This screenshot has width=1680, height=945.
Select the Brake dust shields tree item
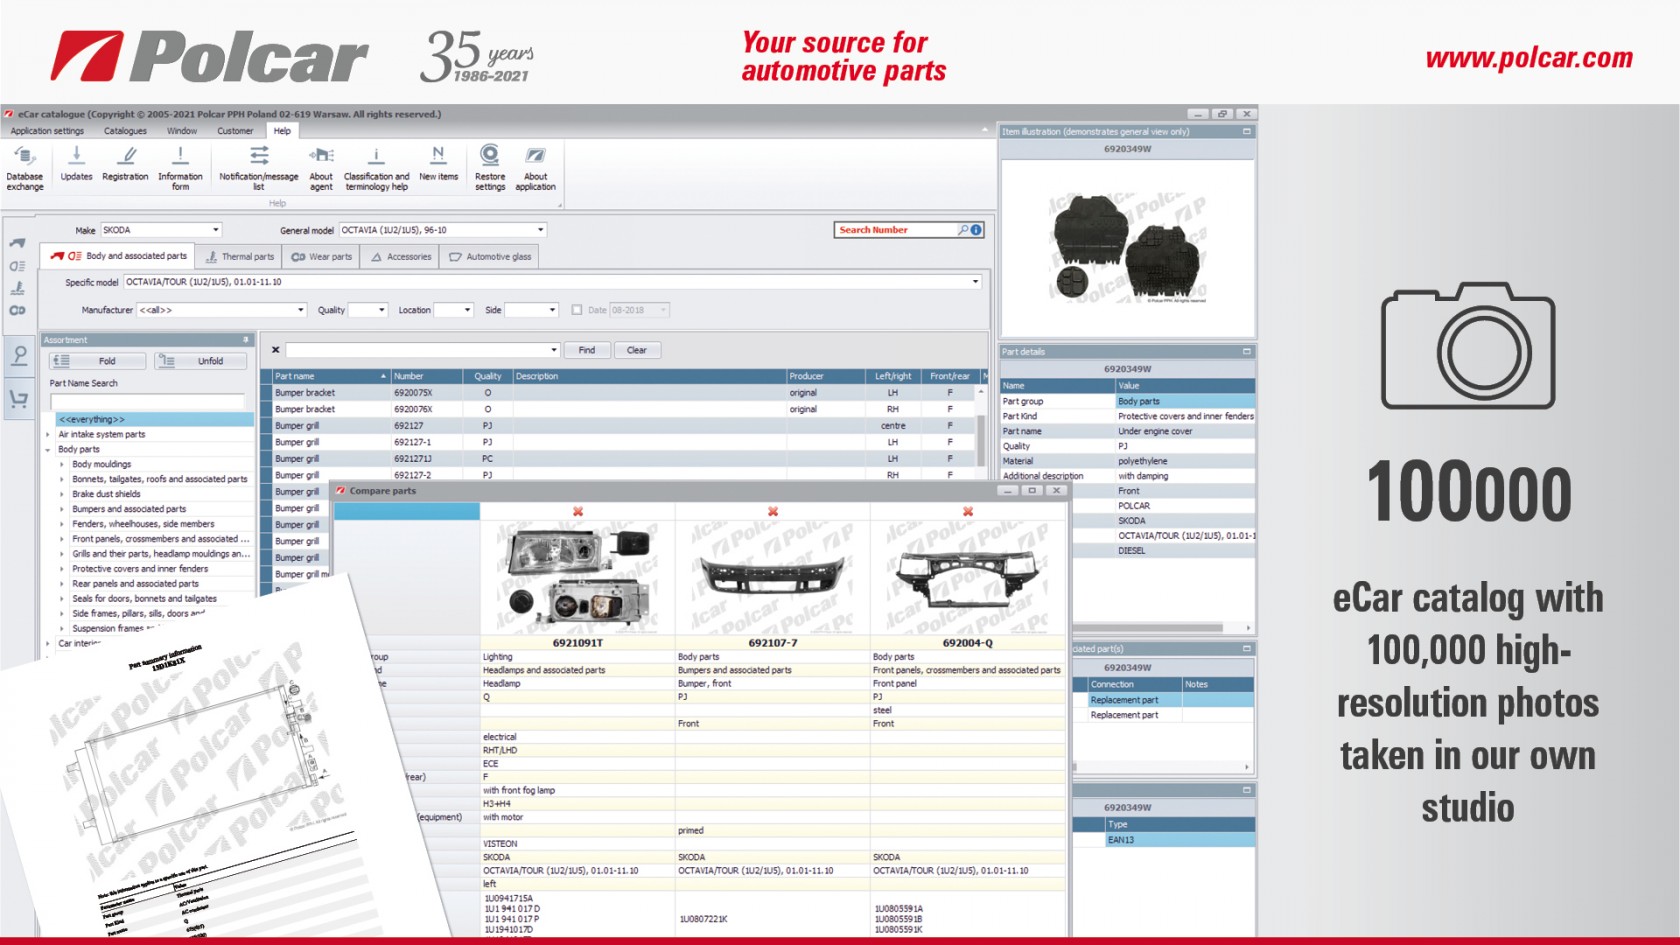tap(106, 494)
